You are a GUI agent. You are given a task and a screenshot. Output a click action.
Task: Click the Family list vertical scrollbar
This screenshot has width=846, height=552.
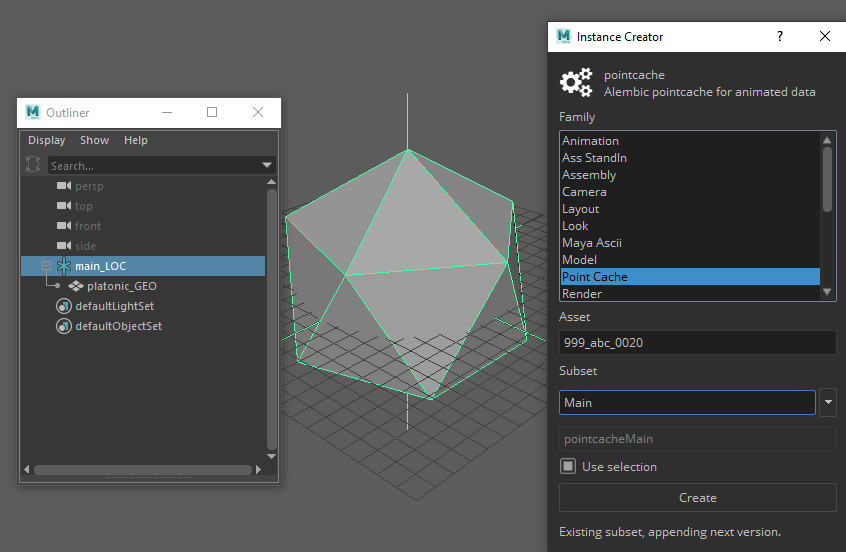pyautogui.click(x=827, y=180)
